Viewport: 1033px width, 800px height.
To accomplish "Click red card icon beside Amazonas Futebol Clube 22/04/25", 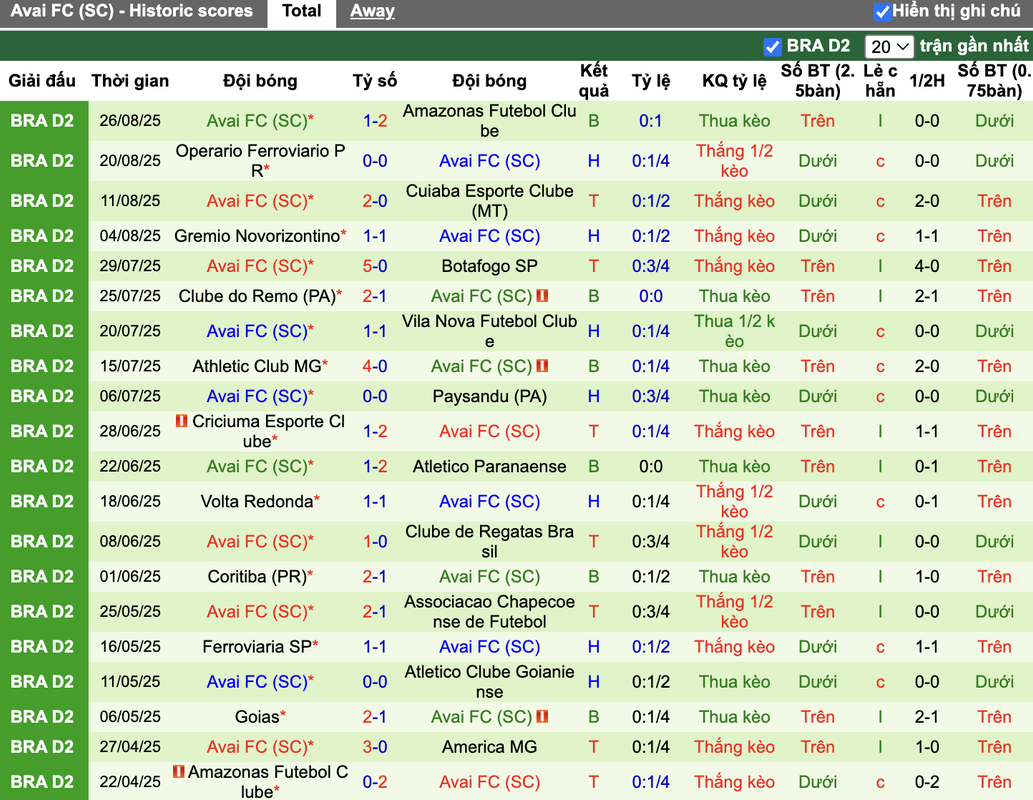I will click(x=179, y=771).
